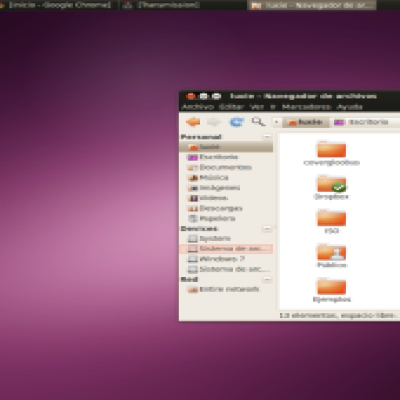The image size is (400, 400).
Task: Go to Escritorio in the sidebar
Action: point(226,157)
